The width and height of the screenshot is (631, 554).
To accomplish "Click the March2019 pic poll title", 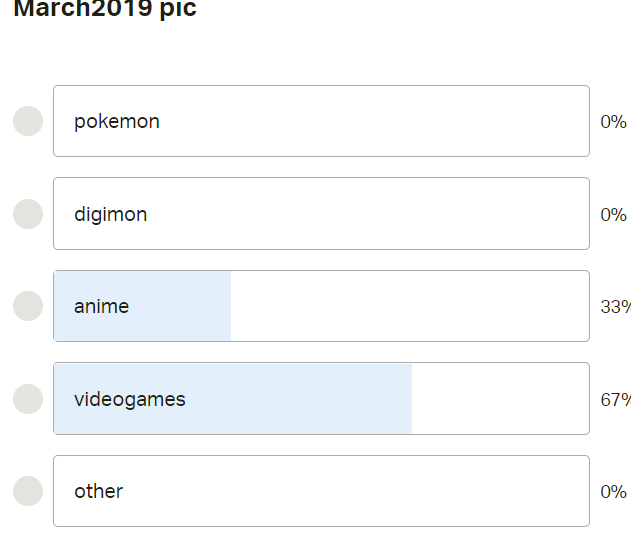I will (105, 10).
